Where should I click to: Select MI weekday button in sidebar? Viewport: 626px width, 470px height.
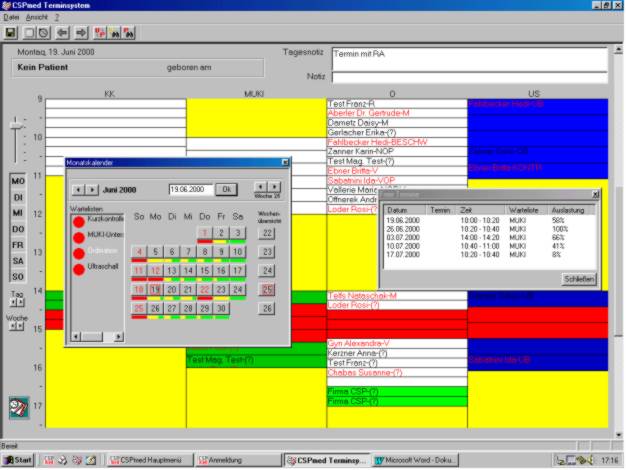18,213
